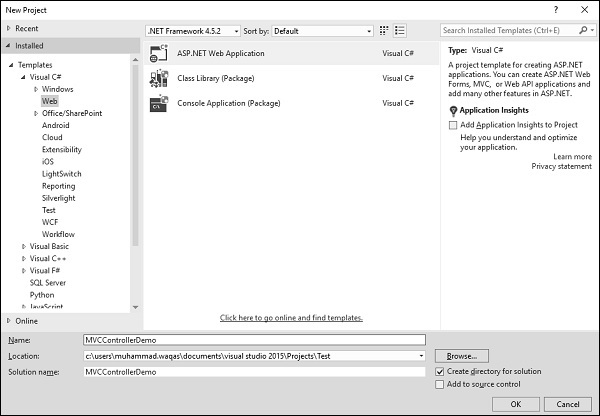
Task: Select the ASP.NET Web Application template icon
Action: click(158, 54)
